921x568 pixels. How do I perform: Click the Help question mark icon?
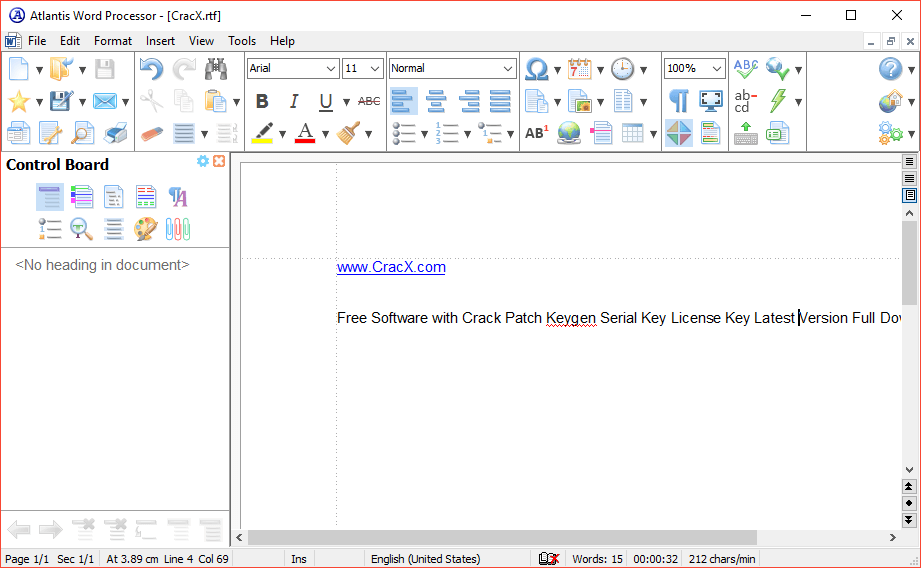tap(890, 69)
